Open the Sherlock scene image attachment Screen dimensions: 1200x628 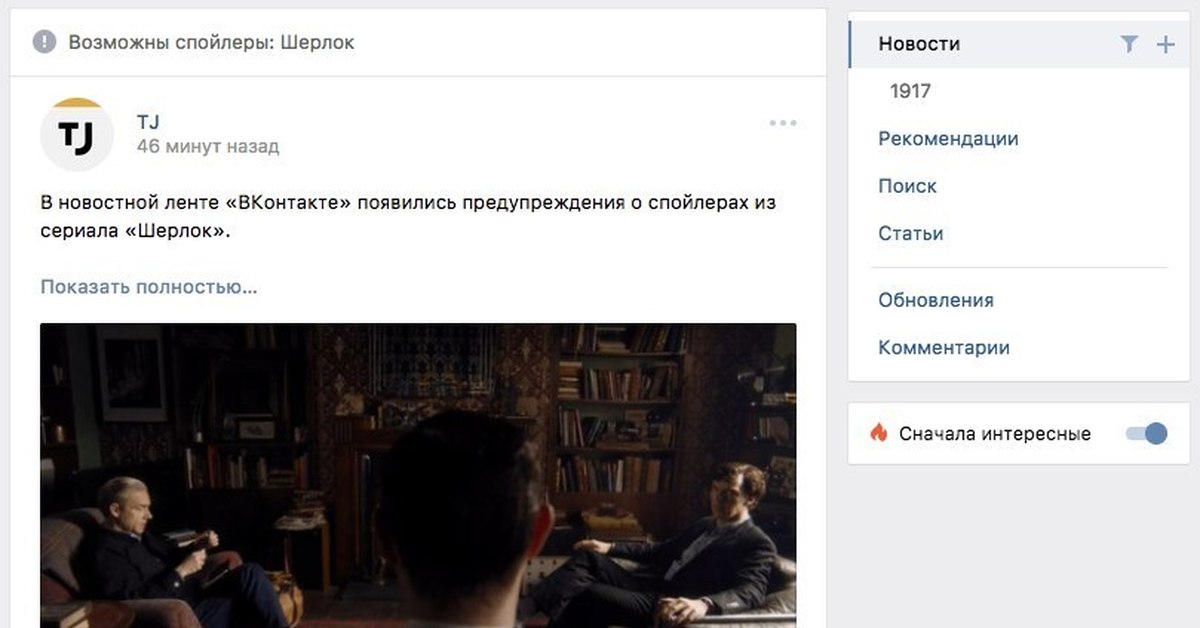418,475
